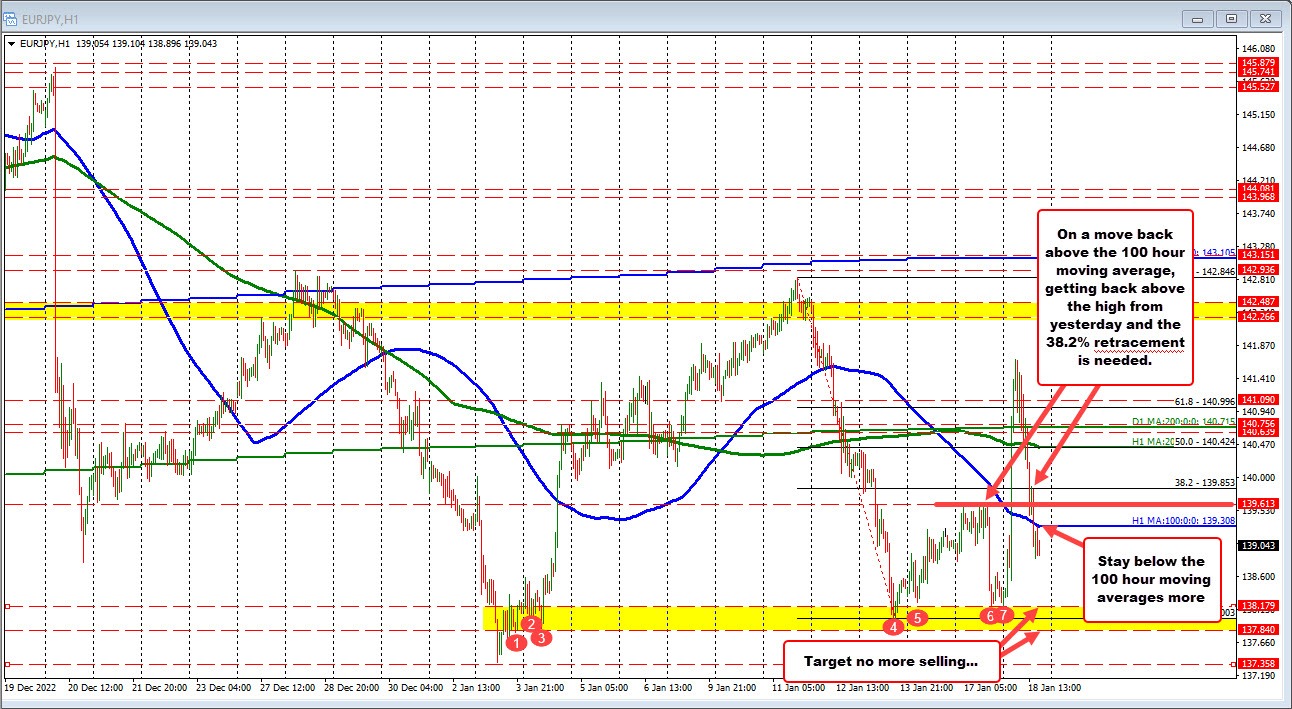Click circled marker 1 at the January 2 low
The height and width of the screenshot is (709, 1292).
pos(517,641)
